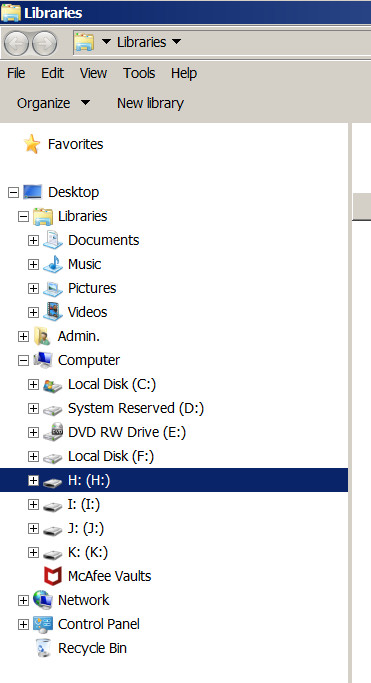Click the Admin. user folder icon

pyautogui.click(x=43, y=336)
